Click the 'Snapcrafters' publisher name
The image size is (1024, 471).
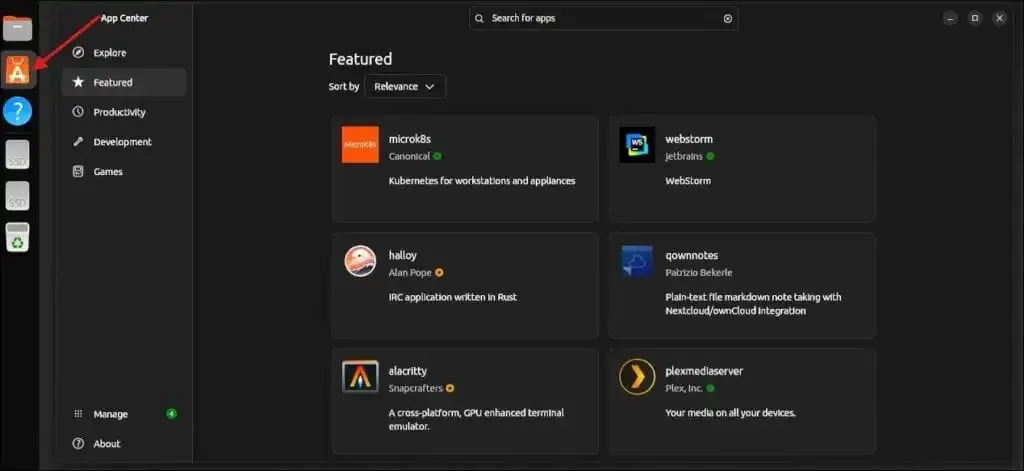pos(415,388)
